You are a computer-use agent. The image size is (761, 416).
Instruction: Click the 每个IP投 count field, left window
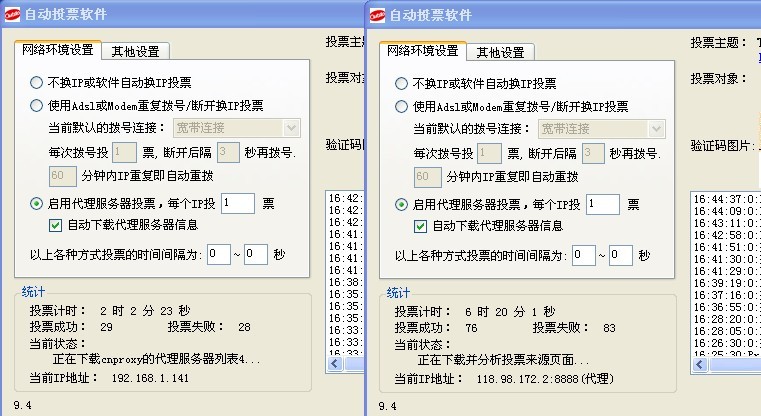click(x=238, y=203)
